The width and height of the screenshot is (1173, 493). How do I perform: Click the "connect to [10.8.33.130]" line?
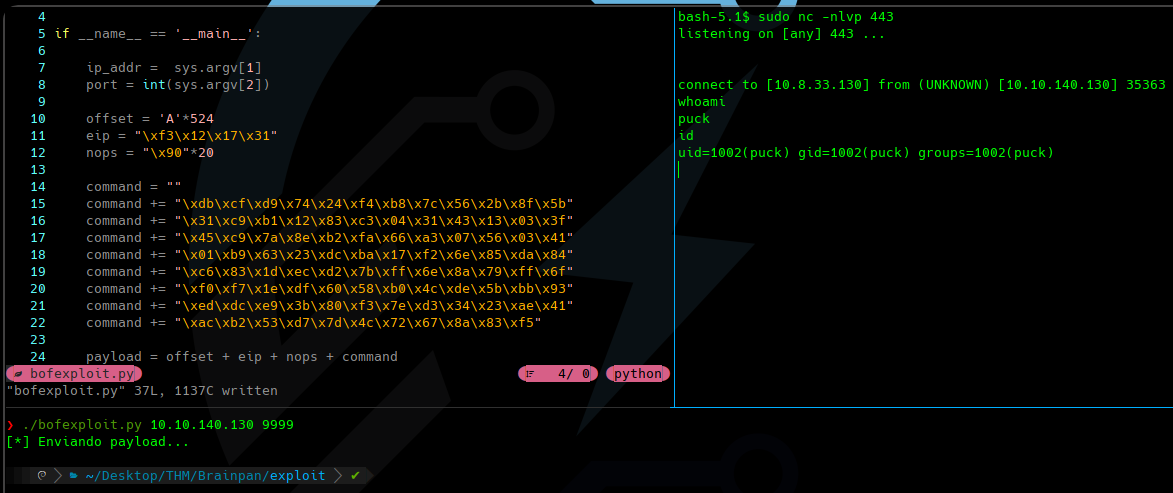[922, 85]
